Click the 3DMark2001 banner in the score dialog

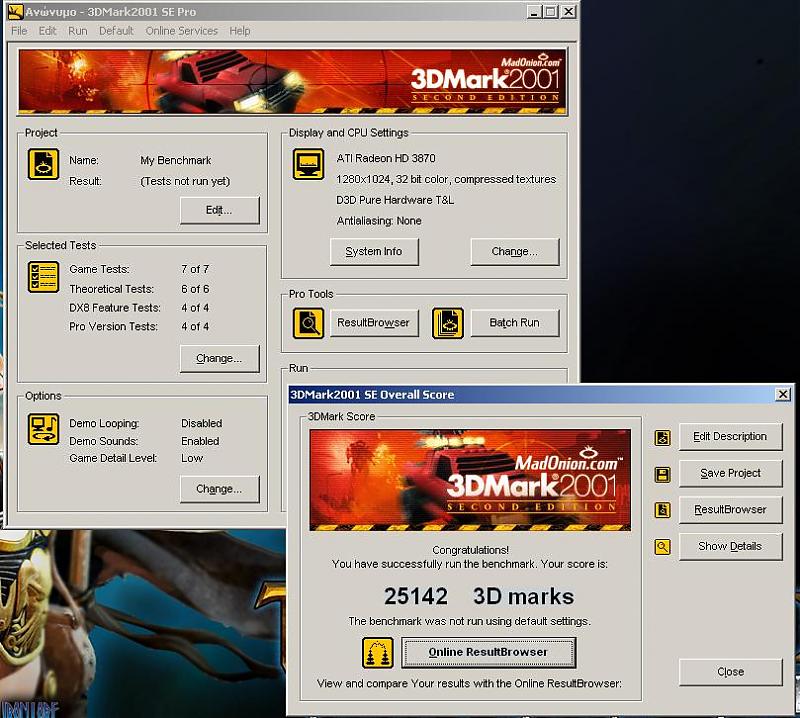(470, 480)
